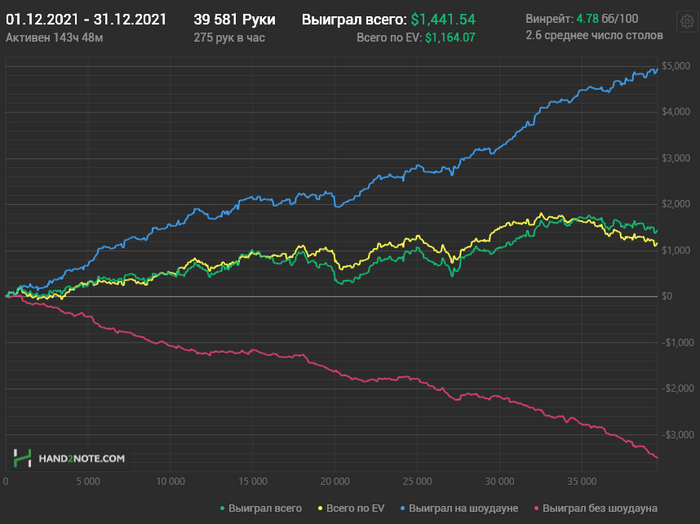
Task: Click the $5,000 y-axis label
Action: 675,66
